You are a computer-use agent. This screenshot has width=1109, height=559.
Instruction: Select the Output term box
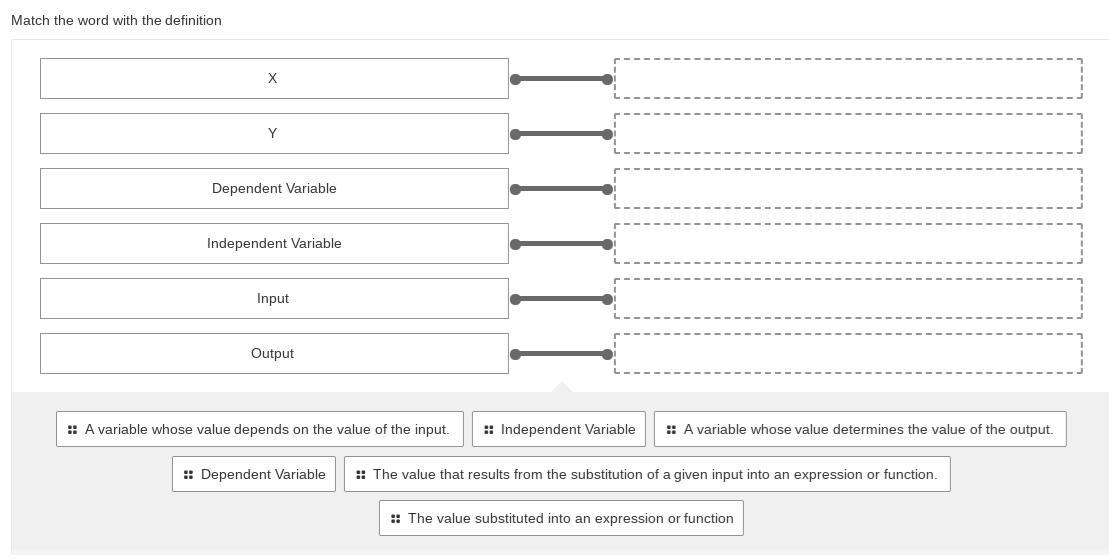pyautogui.click(x=274, y=354)
